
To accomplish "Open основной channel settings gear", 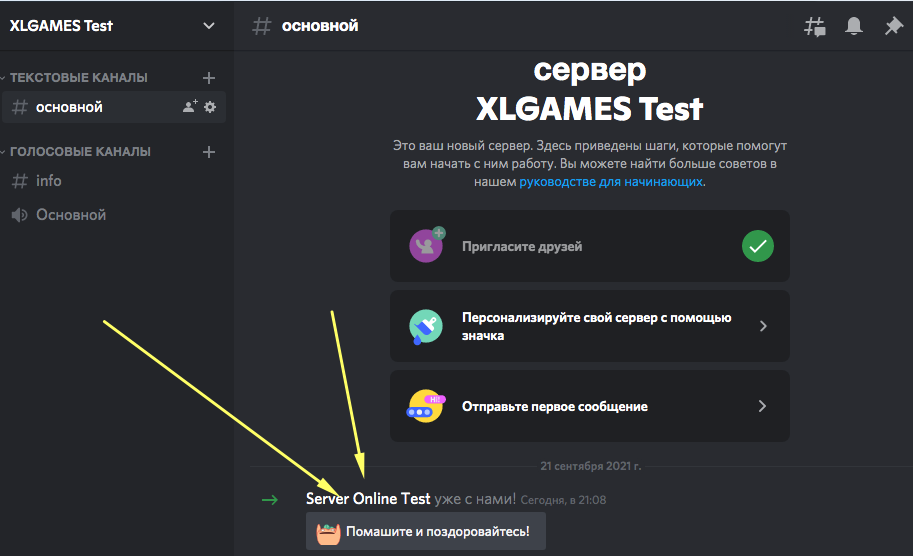I will coord(210,107).
